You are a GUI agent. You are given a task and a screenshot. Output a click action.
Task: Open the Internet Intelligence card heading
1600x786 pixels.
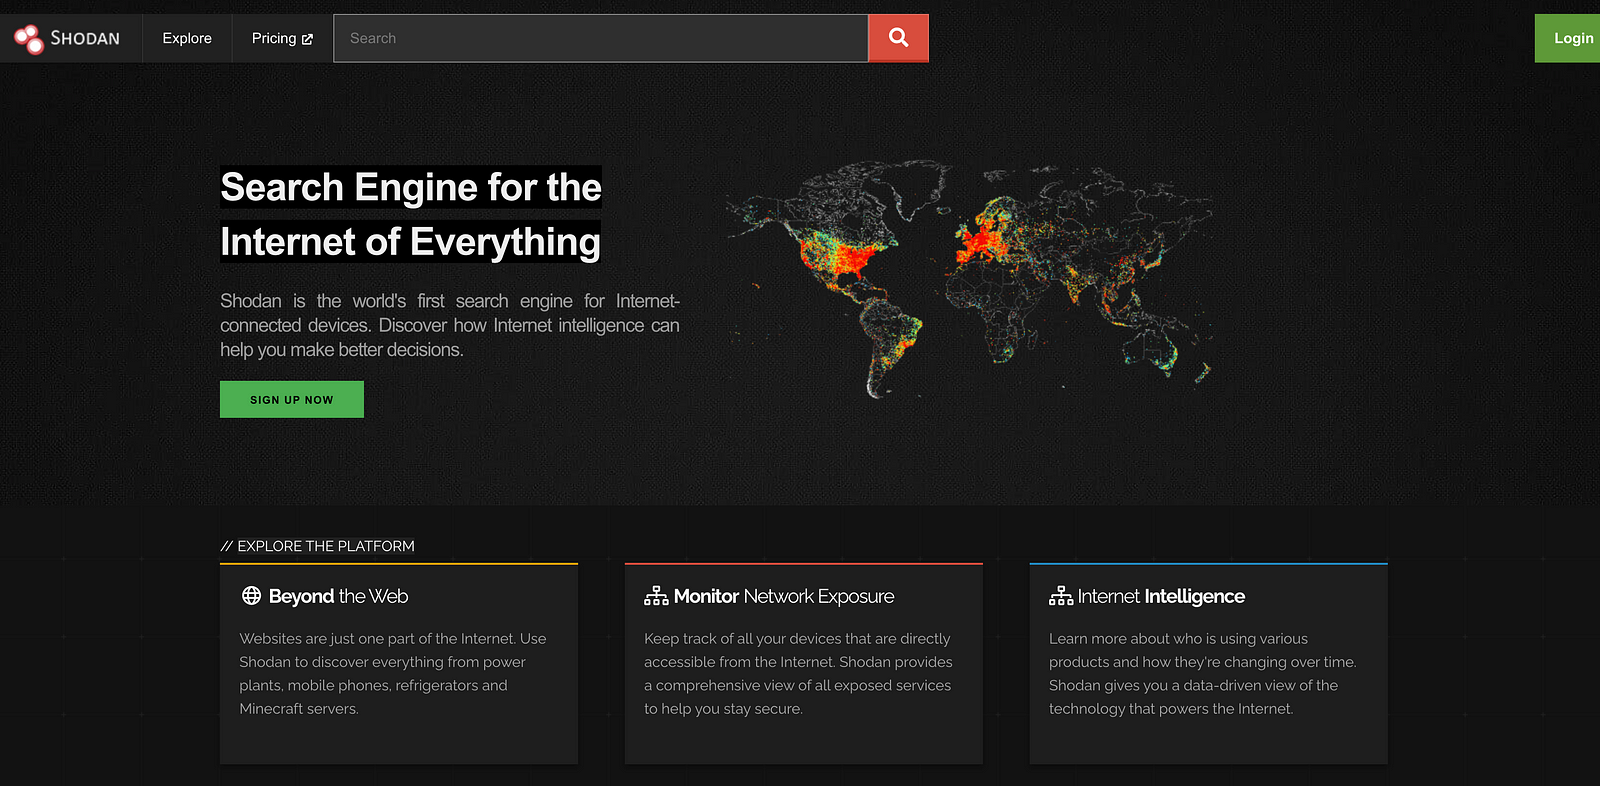[1161, 596]
